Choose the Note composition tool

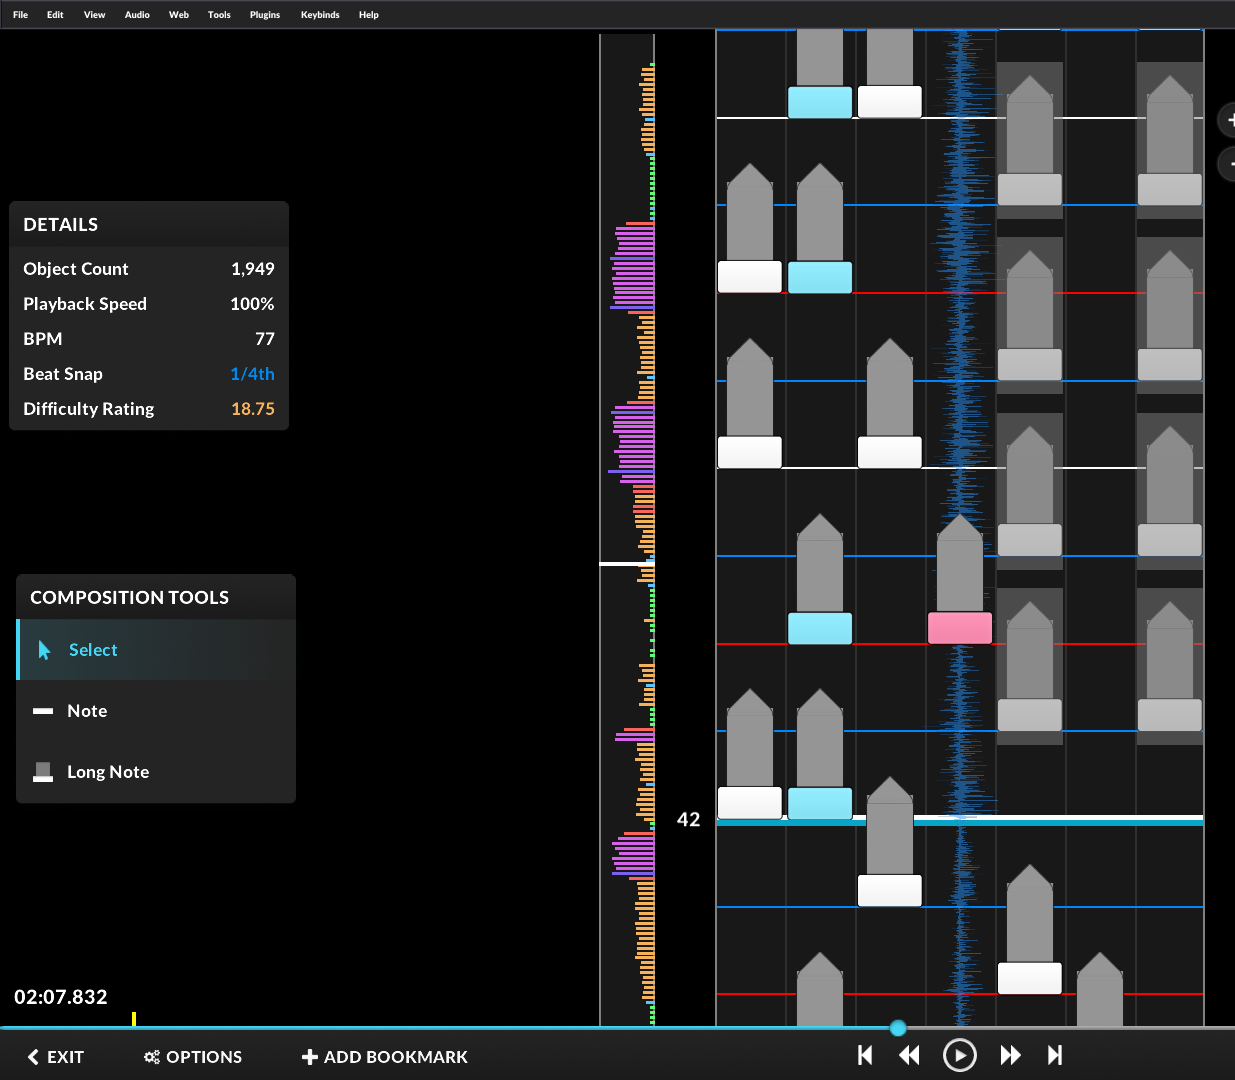tap(87, 711)
